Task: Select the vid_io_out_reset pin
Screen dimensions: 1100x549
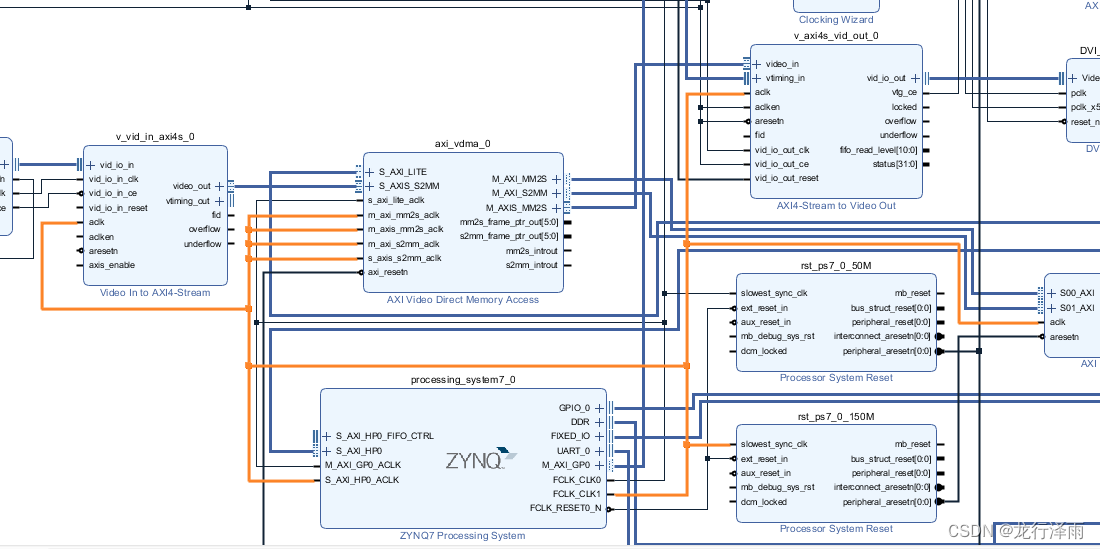Action: (x=786, y=178)
